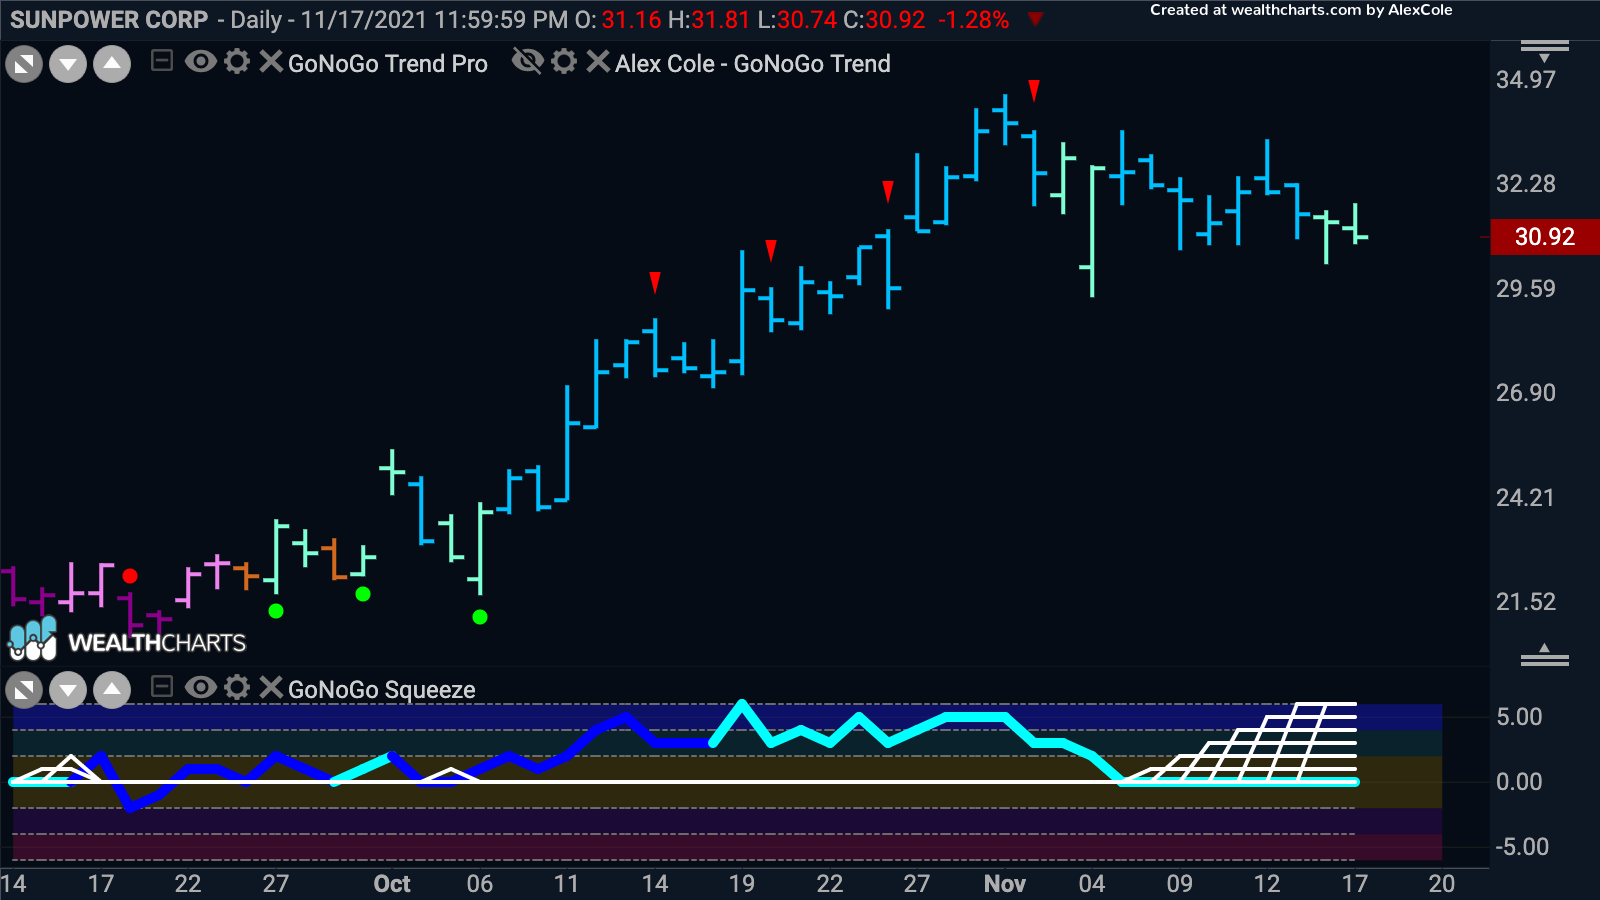Toggle visibility of GoNoGo Trend Pro indicator
The height and width of the screenshot is (900, 1600).
[201, 62]
